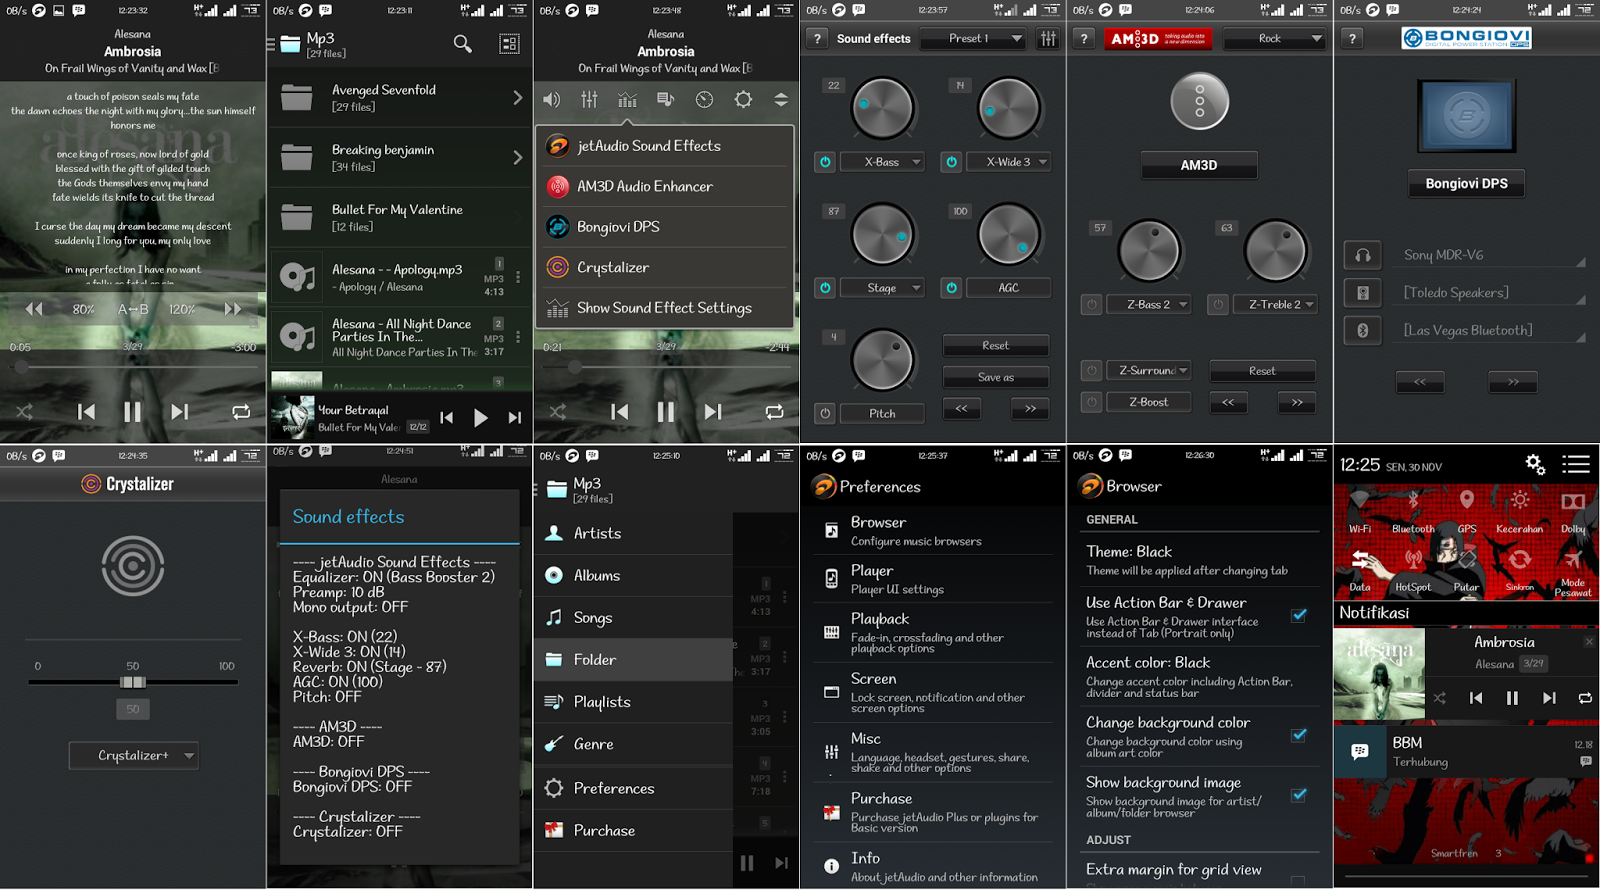Click Save as on Sound effects screen
The image size is (1600, 890).
pyautogui.click(x=996, y=377)
